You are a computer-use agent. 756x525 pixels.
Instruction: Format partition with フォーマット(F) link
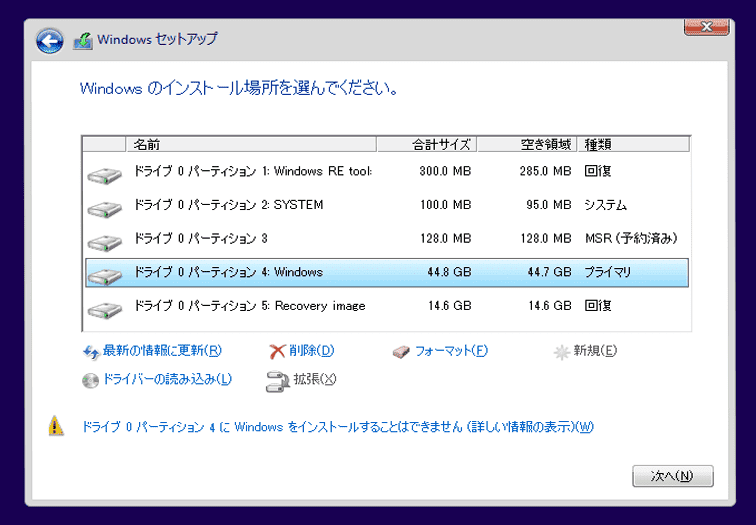451,350
